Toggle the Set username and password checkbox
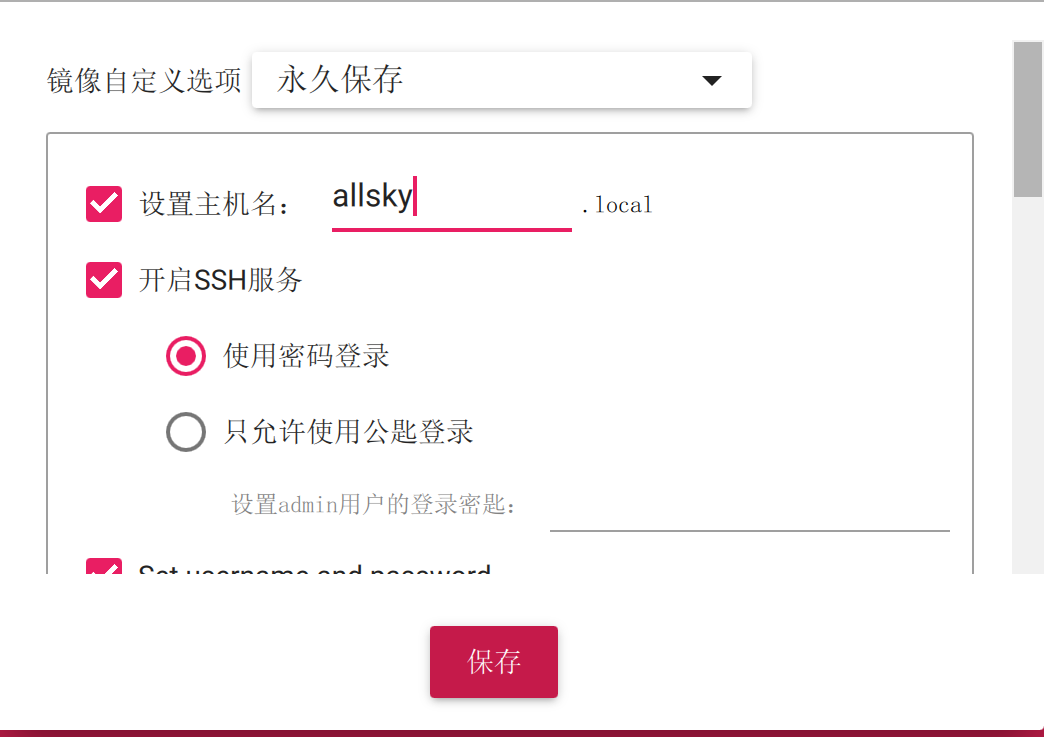 coord(104,567)
